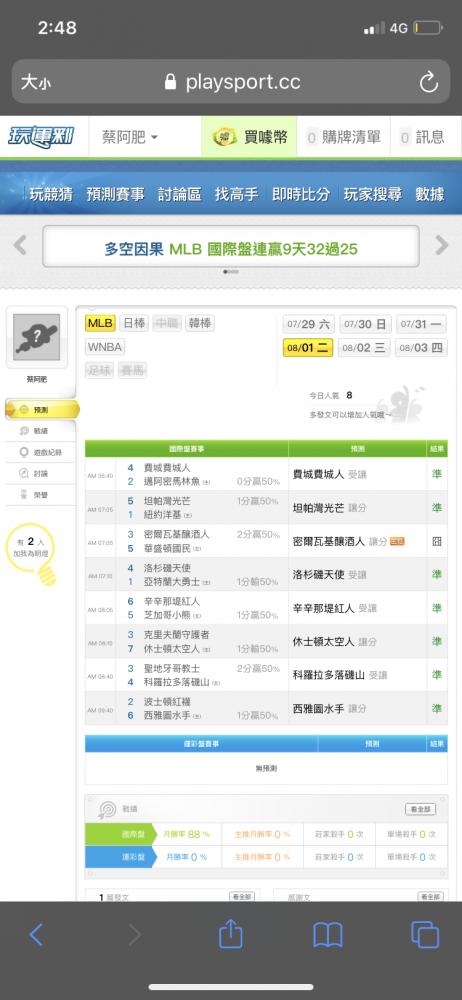The image size is (462, 1000).
Task: Open the 玩競猜 nav menu
Action: click(x=50, y=195)
